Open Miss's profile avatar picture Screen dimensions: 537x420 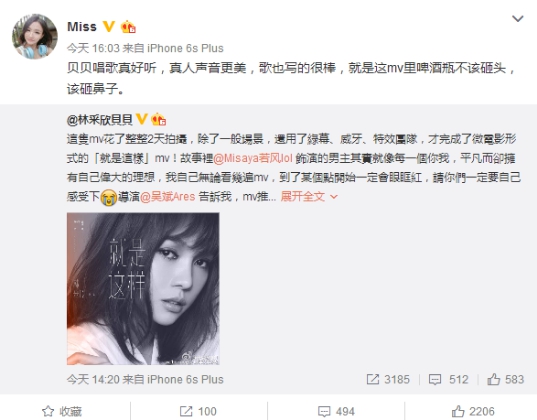point(35,36)
